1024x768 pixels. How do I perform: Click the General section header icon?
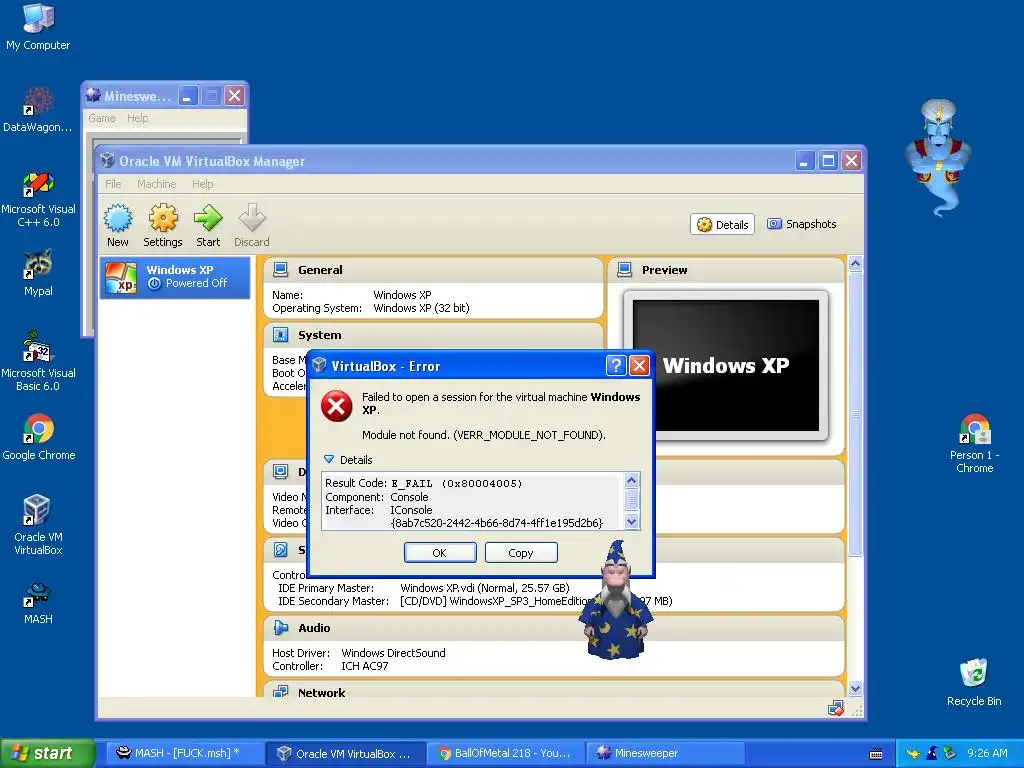pyautogui.click(x=281, y=270)
